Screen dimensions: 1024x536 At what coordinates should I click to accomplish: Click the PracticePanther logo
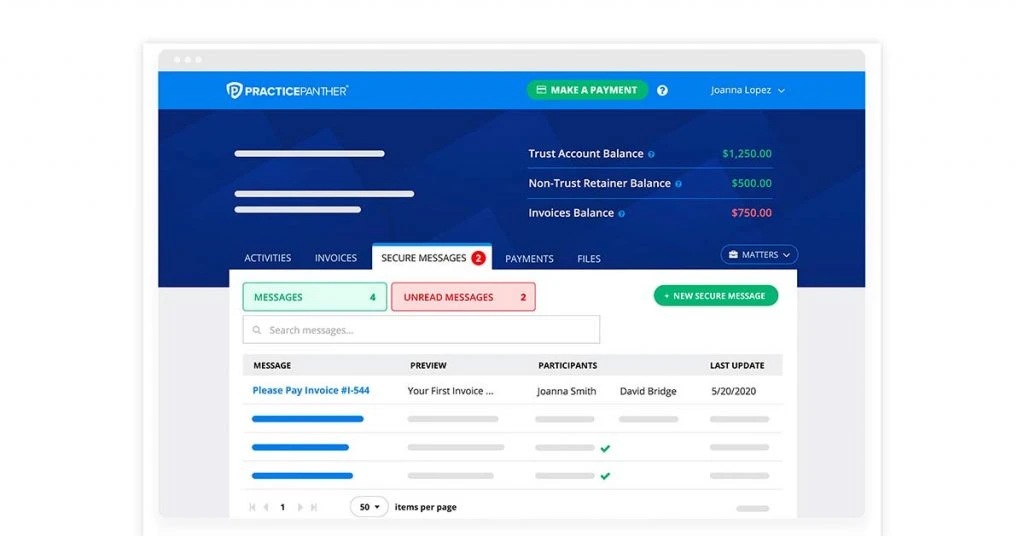287,90
